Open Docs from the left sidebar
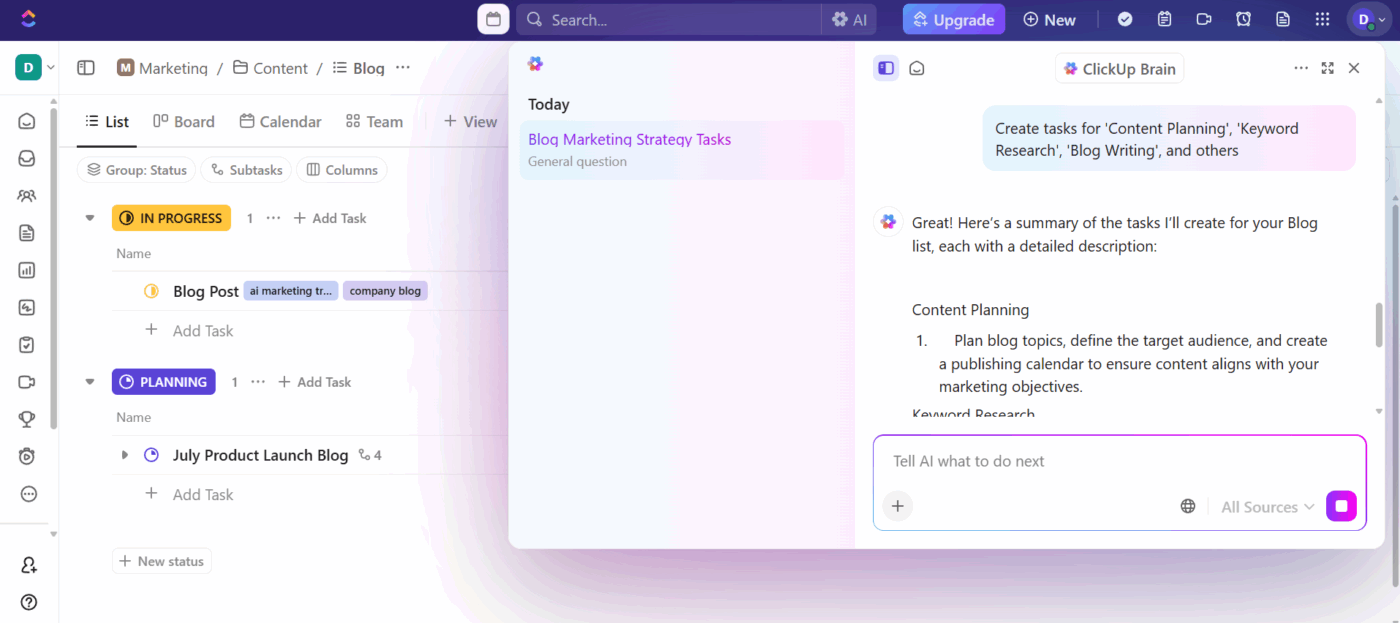Image resolution: width=1400 pixels, height=623 pixels. (x=27, y=232)
